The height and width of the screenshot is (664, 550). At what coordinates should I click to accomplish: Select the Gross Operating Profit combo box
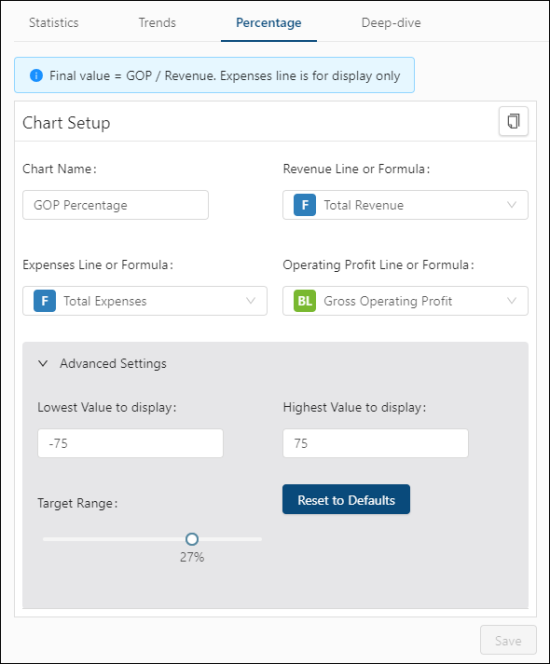[405, 301]
